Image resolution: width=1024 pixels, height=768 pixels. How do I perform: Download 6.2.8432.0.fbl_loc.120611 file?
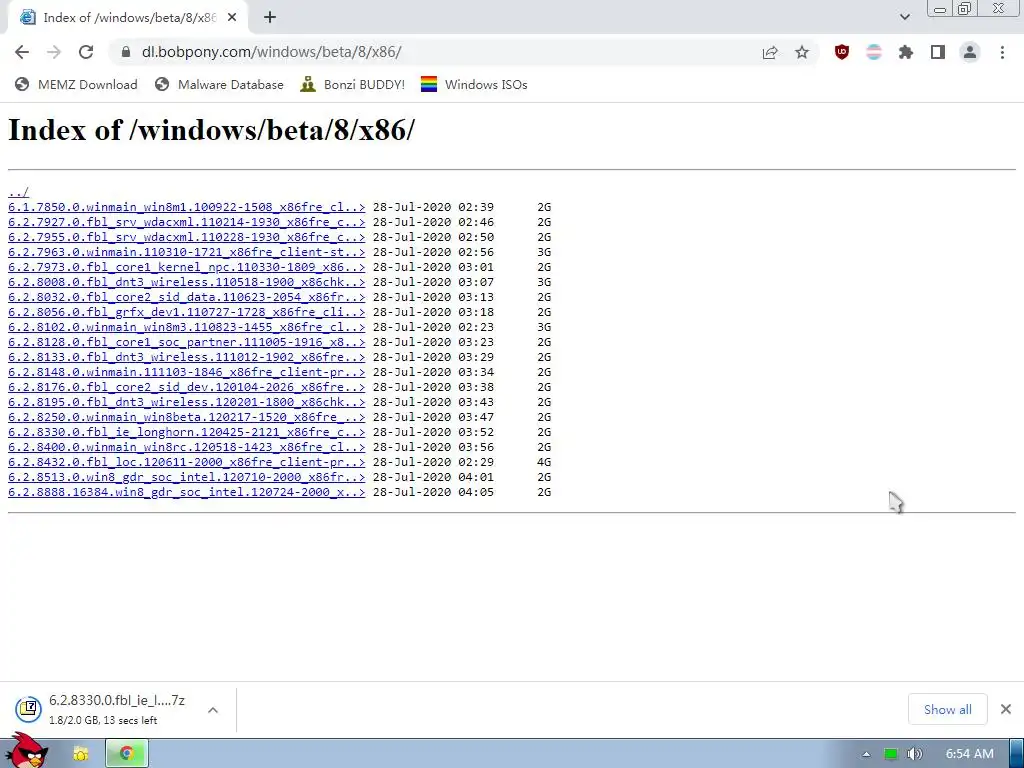(186, 462)
